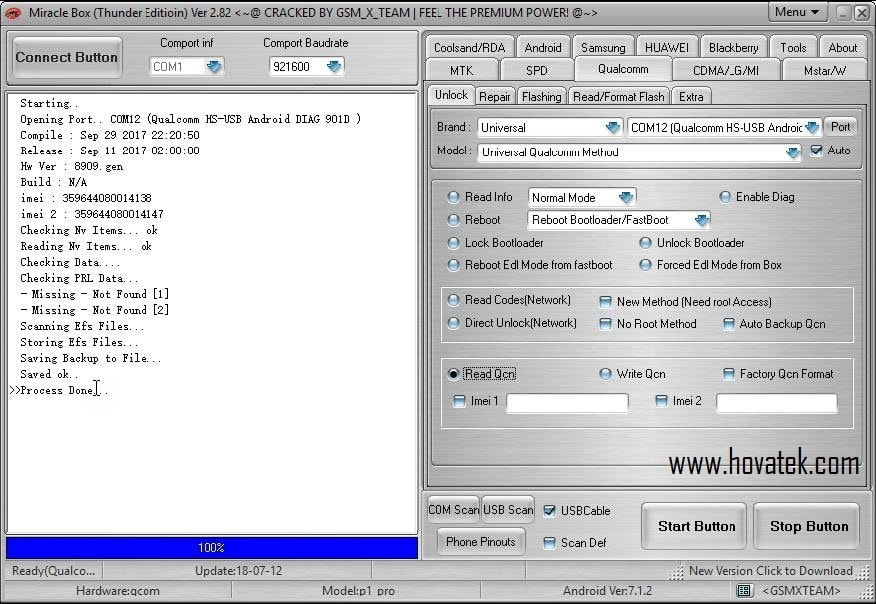Click the blue 100% progress bar

point(211,547)
